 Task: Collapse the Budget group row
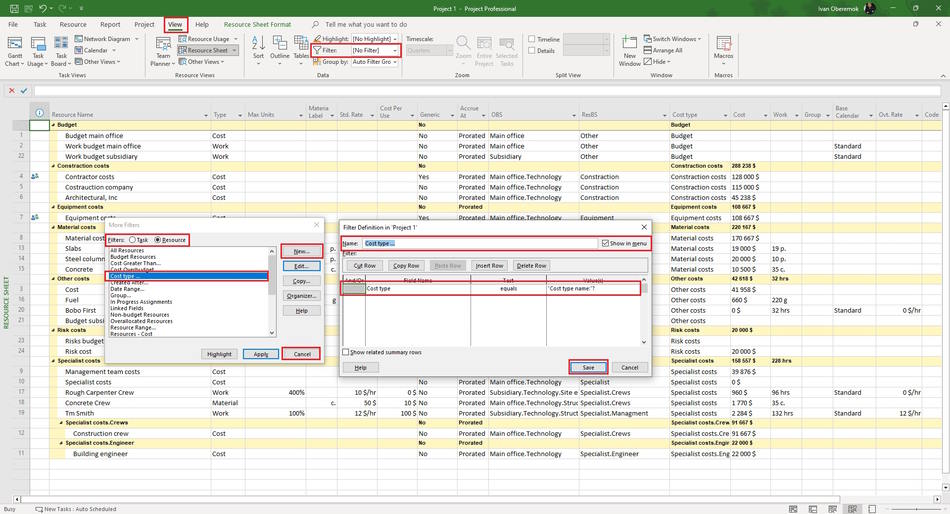(x=53, y=125)
